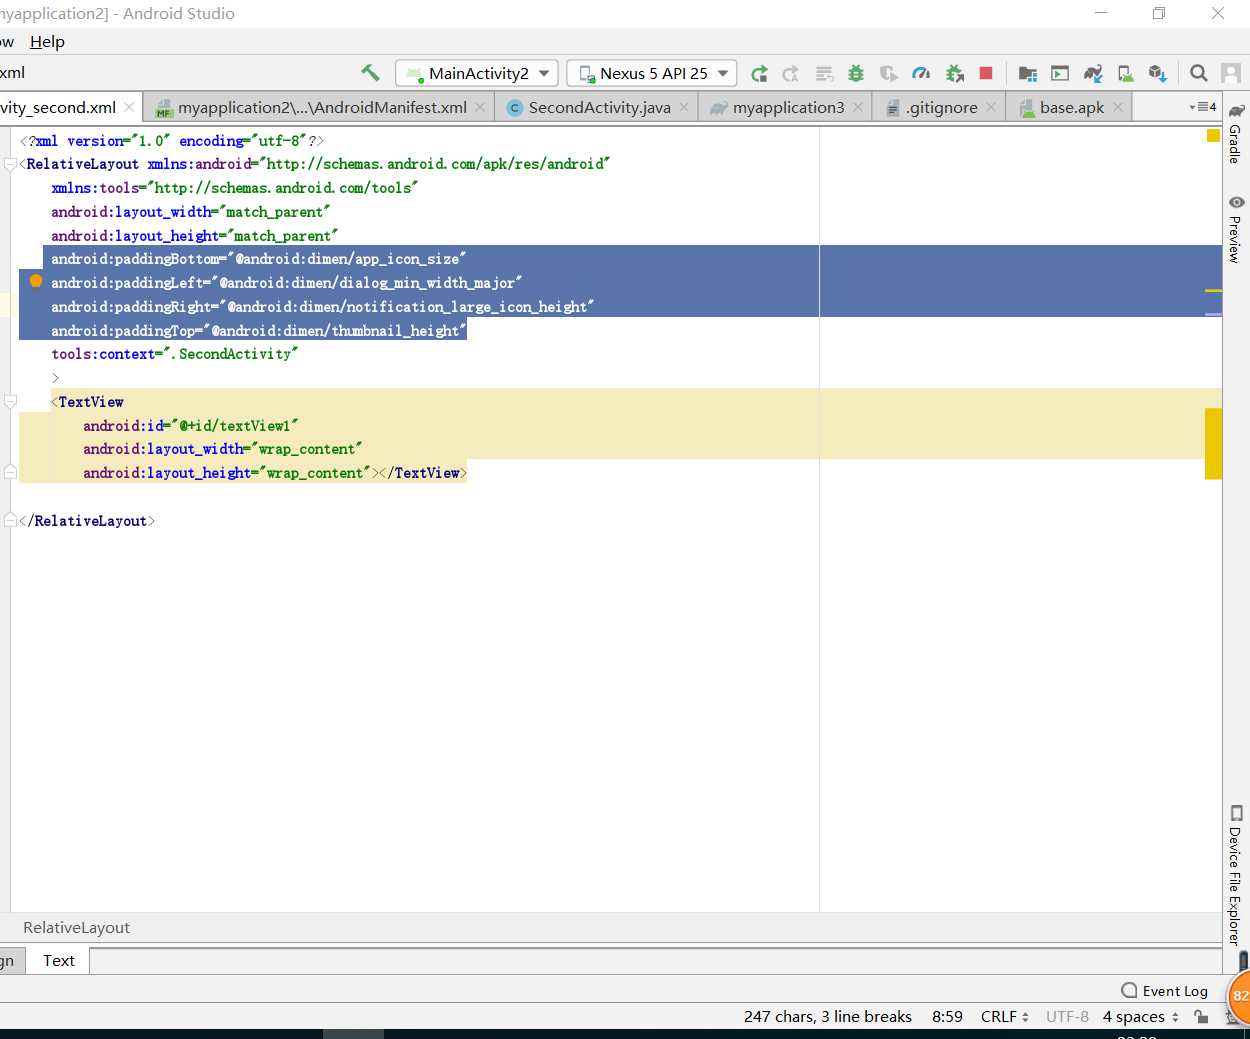Click the 247 chars selection info text
The height and width of the screenshot is (1039, 1250).
pyautogui.click(x=827, y=1016)
